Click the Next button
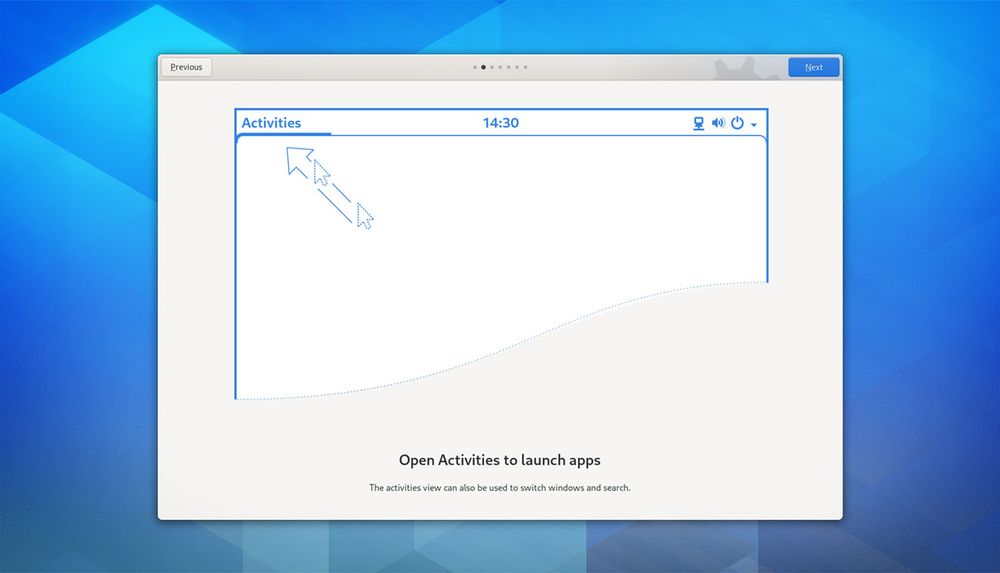 coord(813,67)
